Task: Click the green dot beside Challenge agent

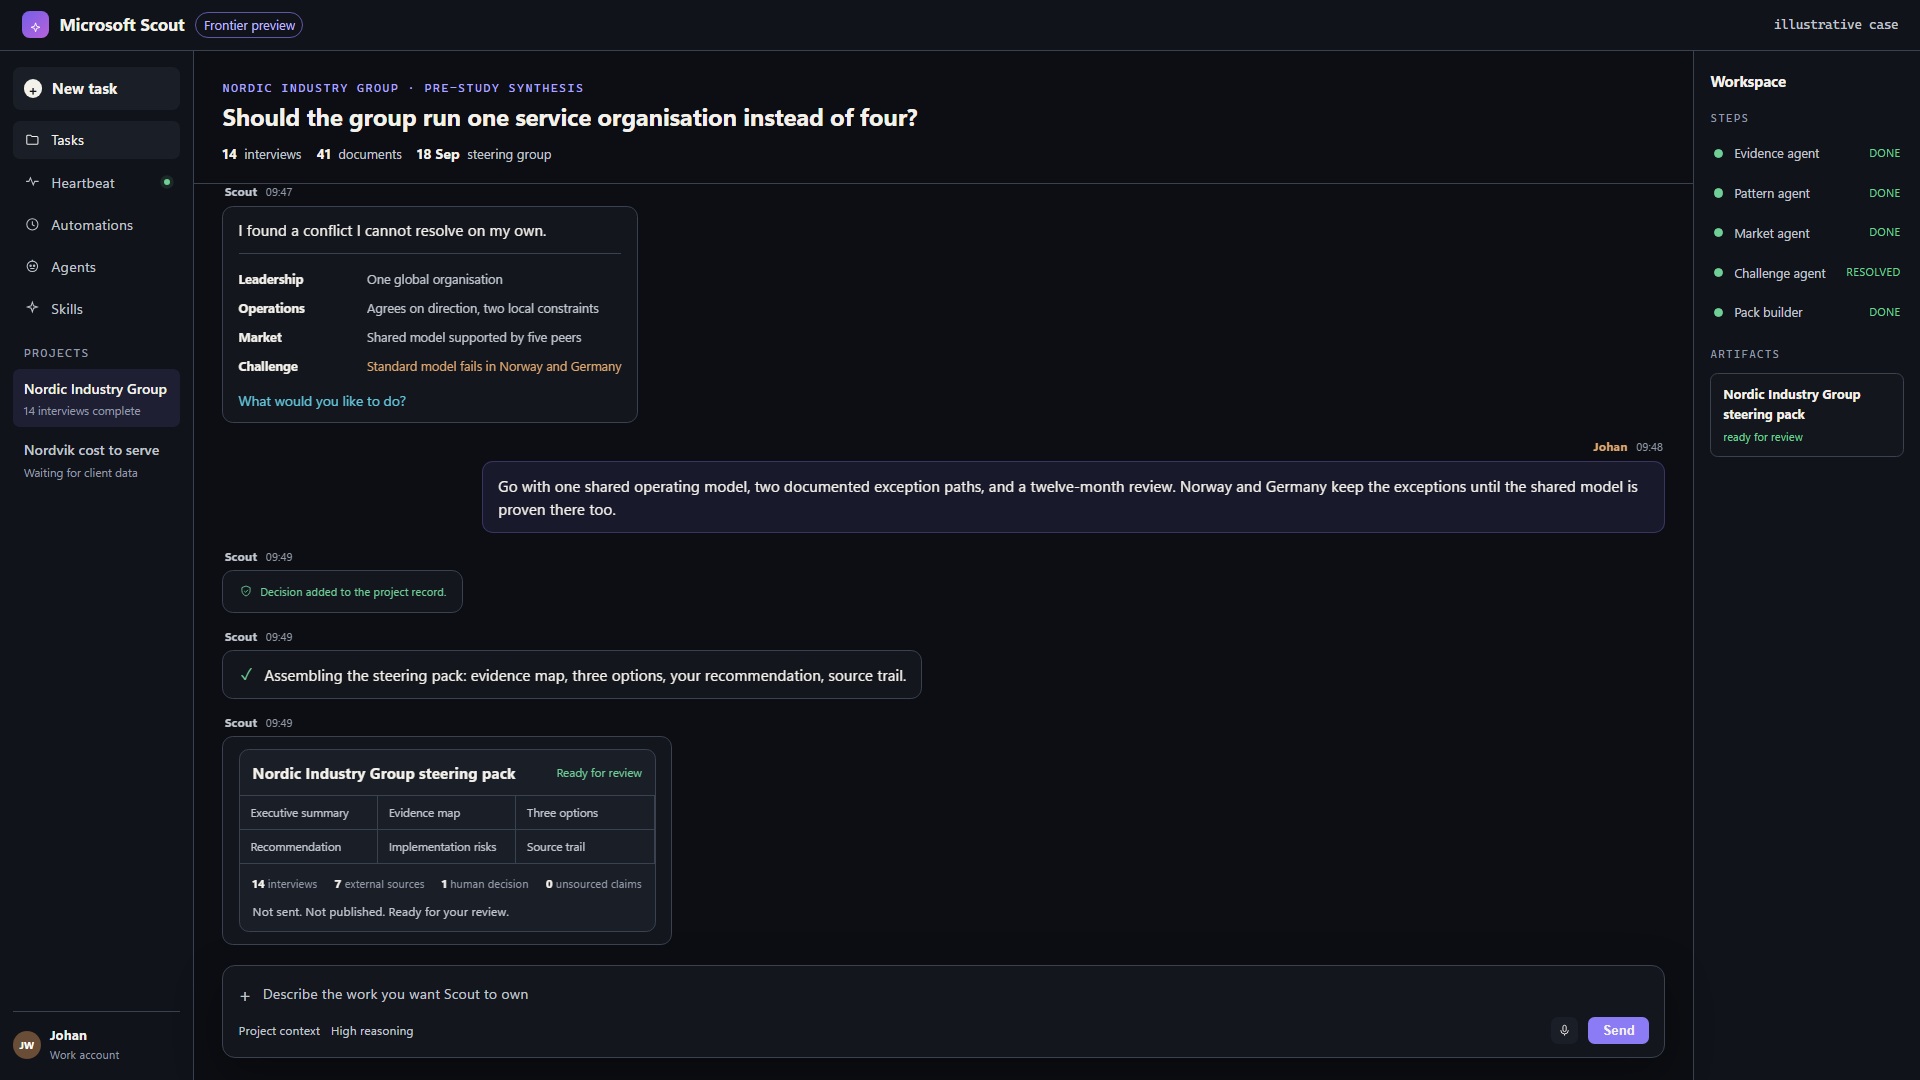Action: point(1718,273)
